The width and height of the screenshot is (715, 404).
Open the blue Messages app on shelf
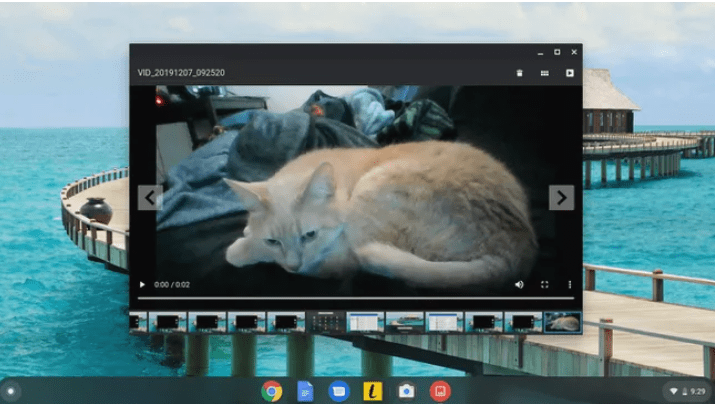click(339, 391)
